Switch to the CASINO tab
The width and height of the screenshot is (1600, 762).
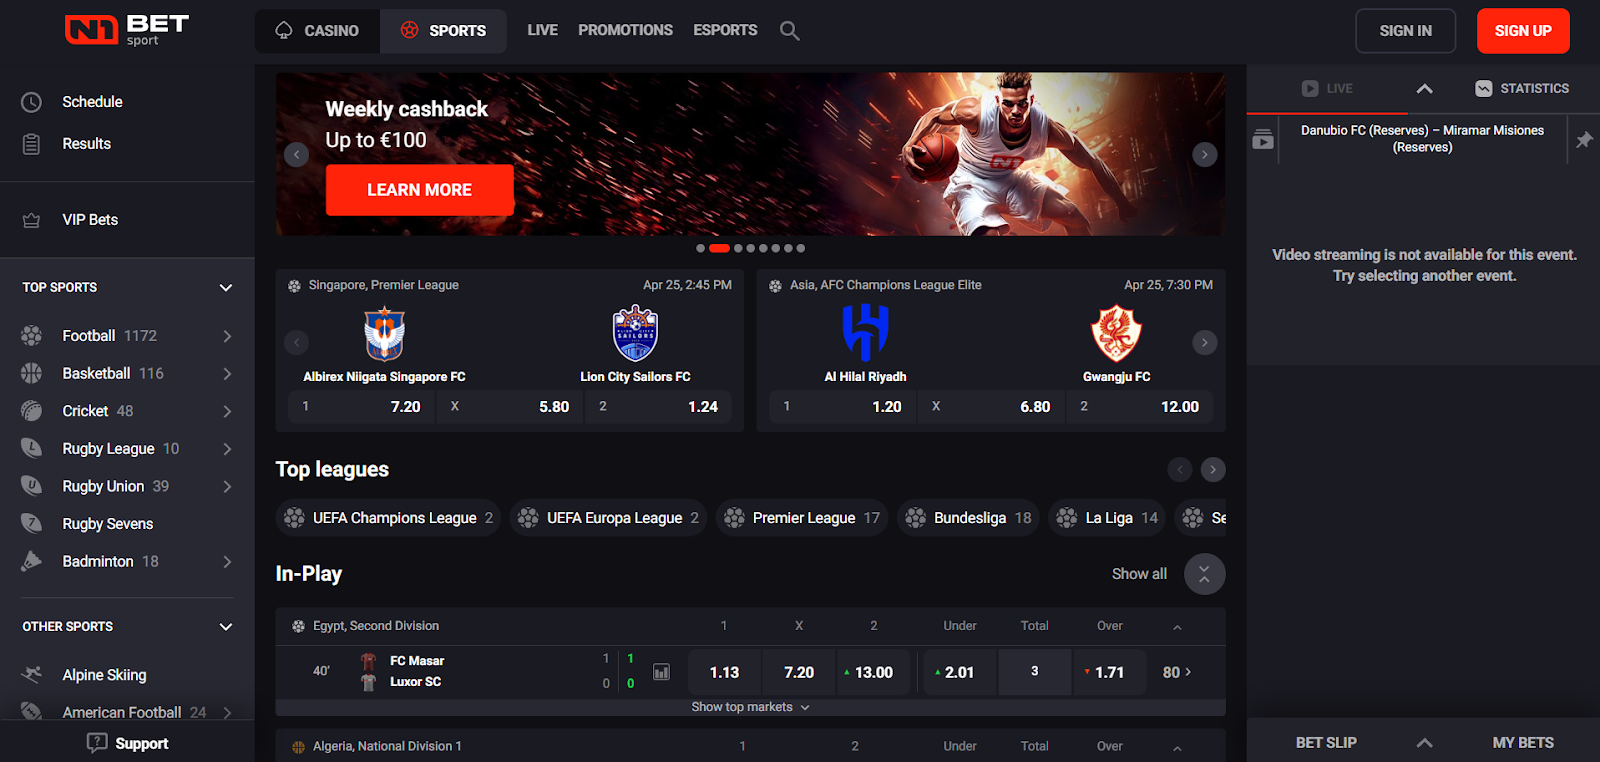[x=317, y=31]
